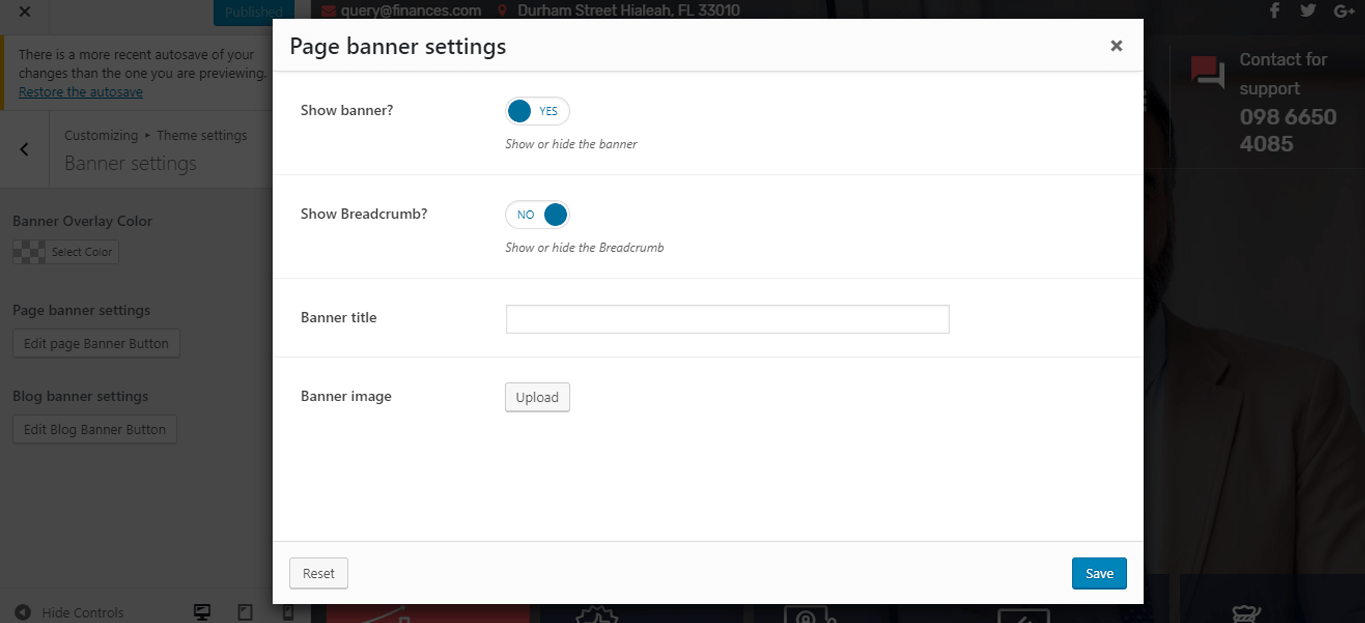Open Twitter icon in site header

click(x=1308, y=10)
